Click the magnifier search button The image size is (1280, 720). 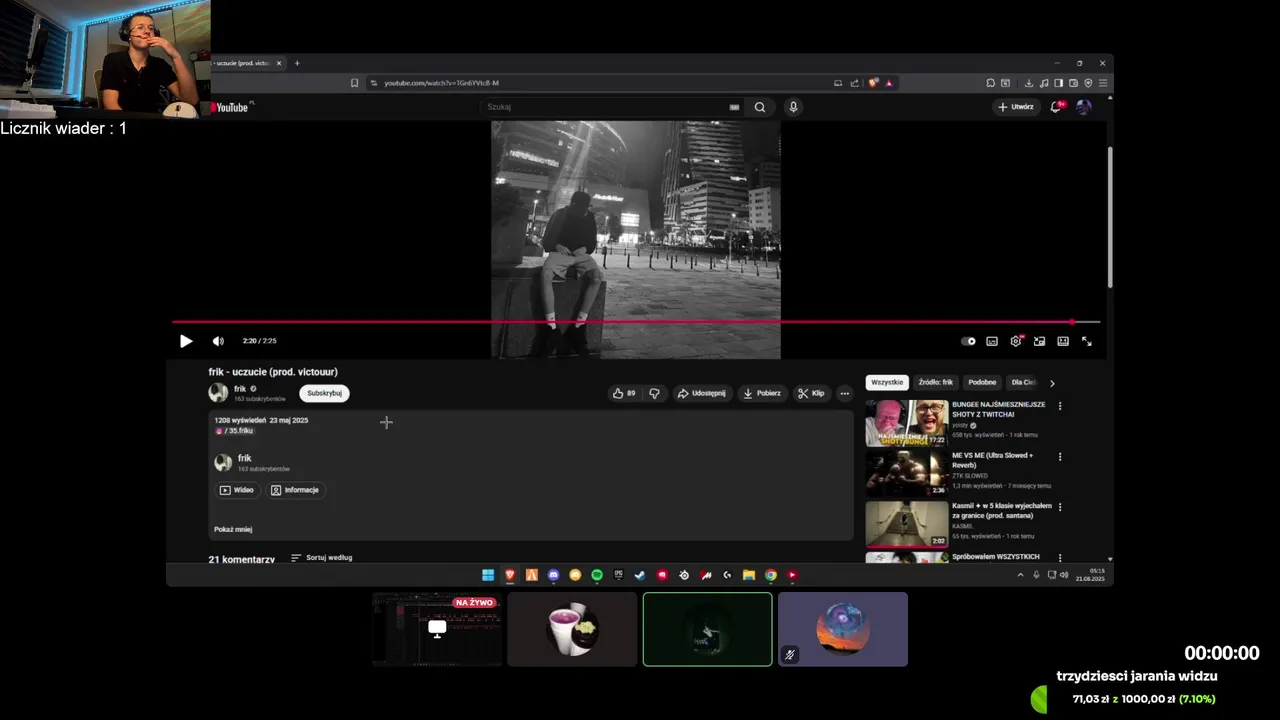(760, 107)
